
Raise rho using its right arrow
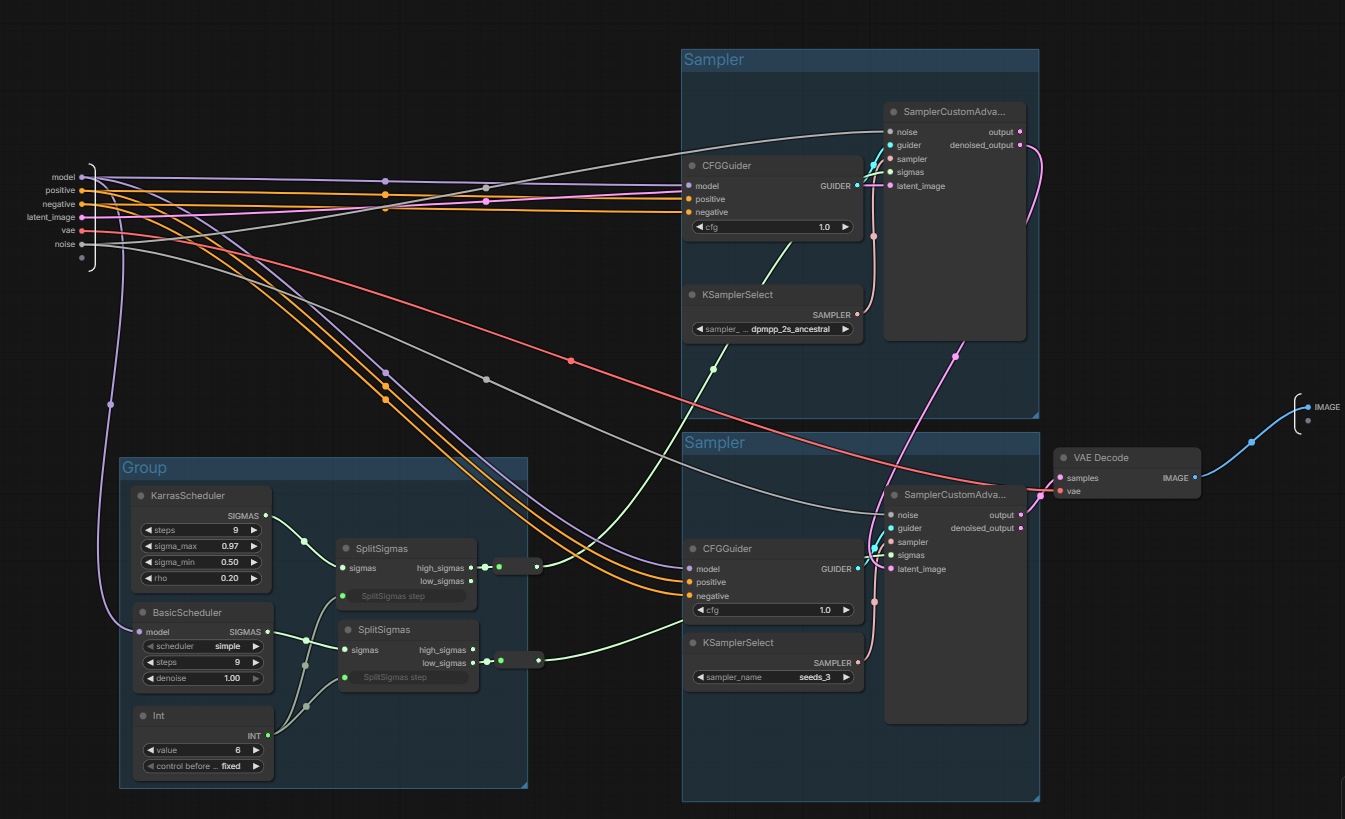pos(255,578)
